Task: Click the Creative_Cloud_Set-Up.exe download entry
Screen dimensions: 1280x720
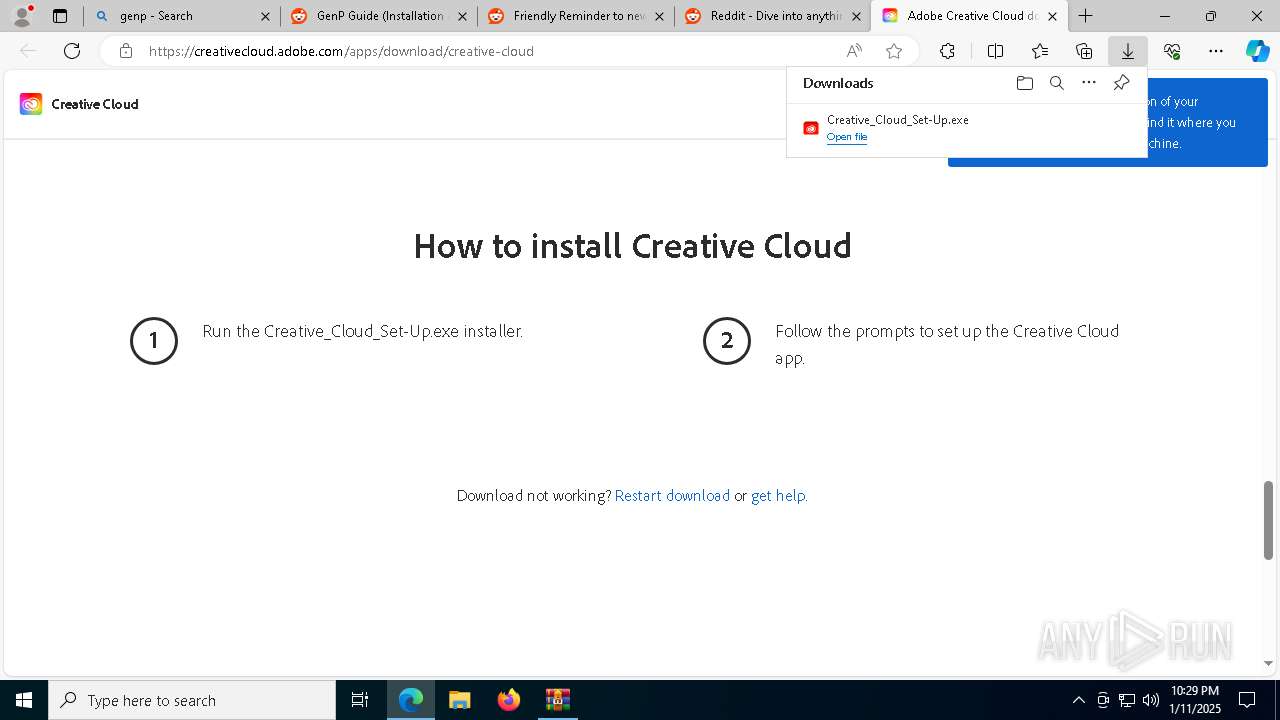Action: point(966,128)
